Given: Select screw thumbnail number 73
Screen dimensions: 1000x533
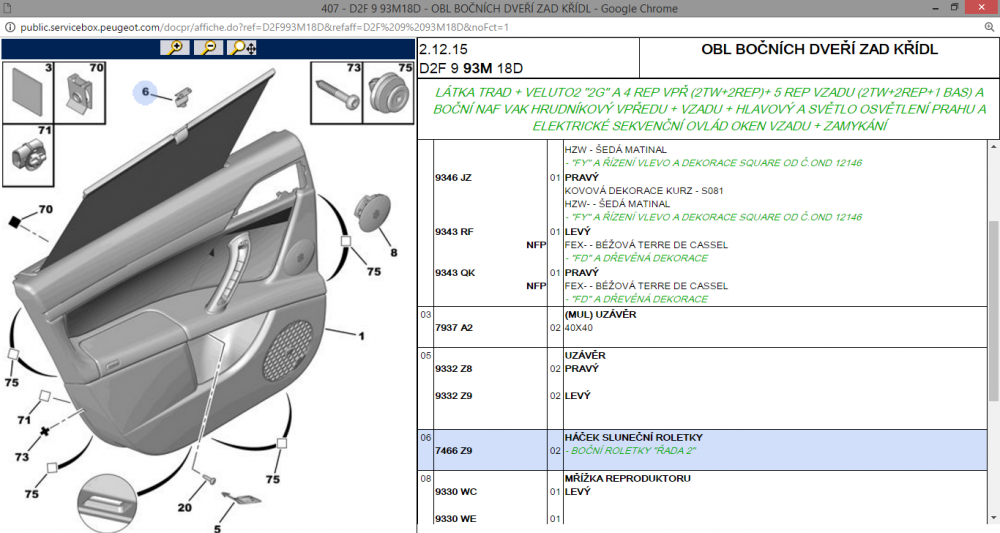Looking at the screenshot, I should tap(336, 92).
